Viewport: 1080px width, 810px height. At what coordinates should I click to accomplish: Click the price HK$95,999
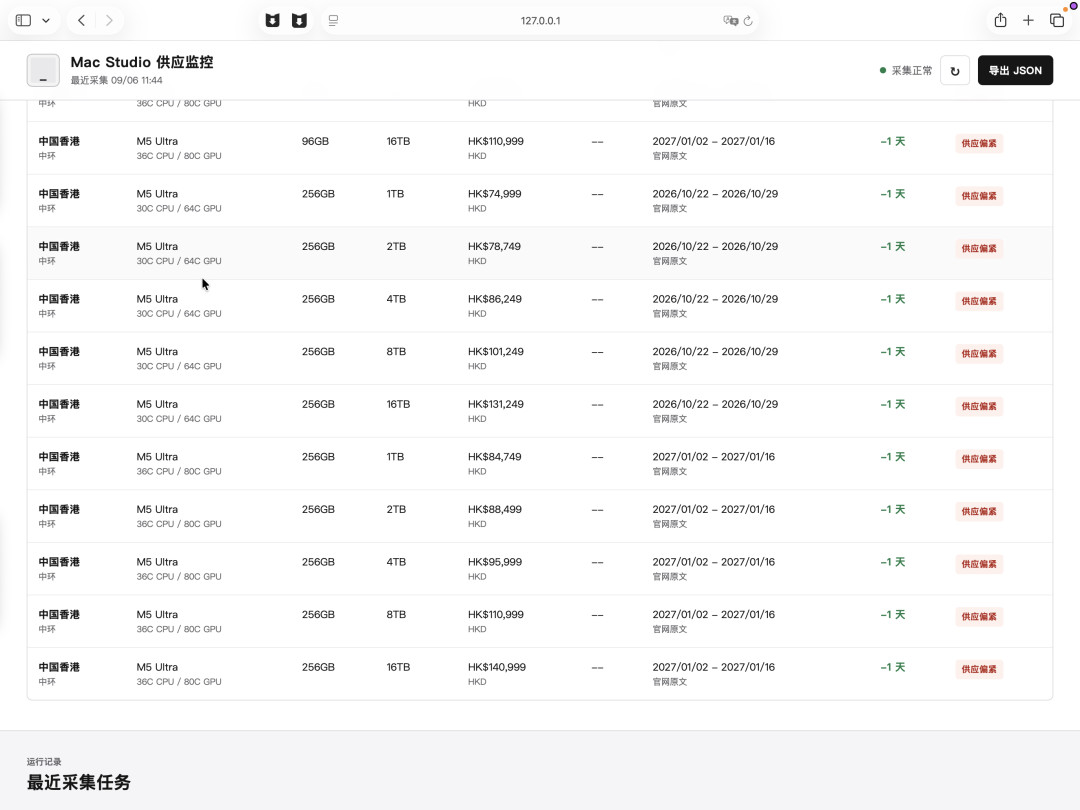coord(495,562)
